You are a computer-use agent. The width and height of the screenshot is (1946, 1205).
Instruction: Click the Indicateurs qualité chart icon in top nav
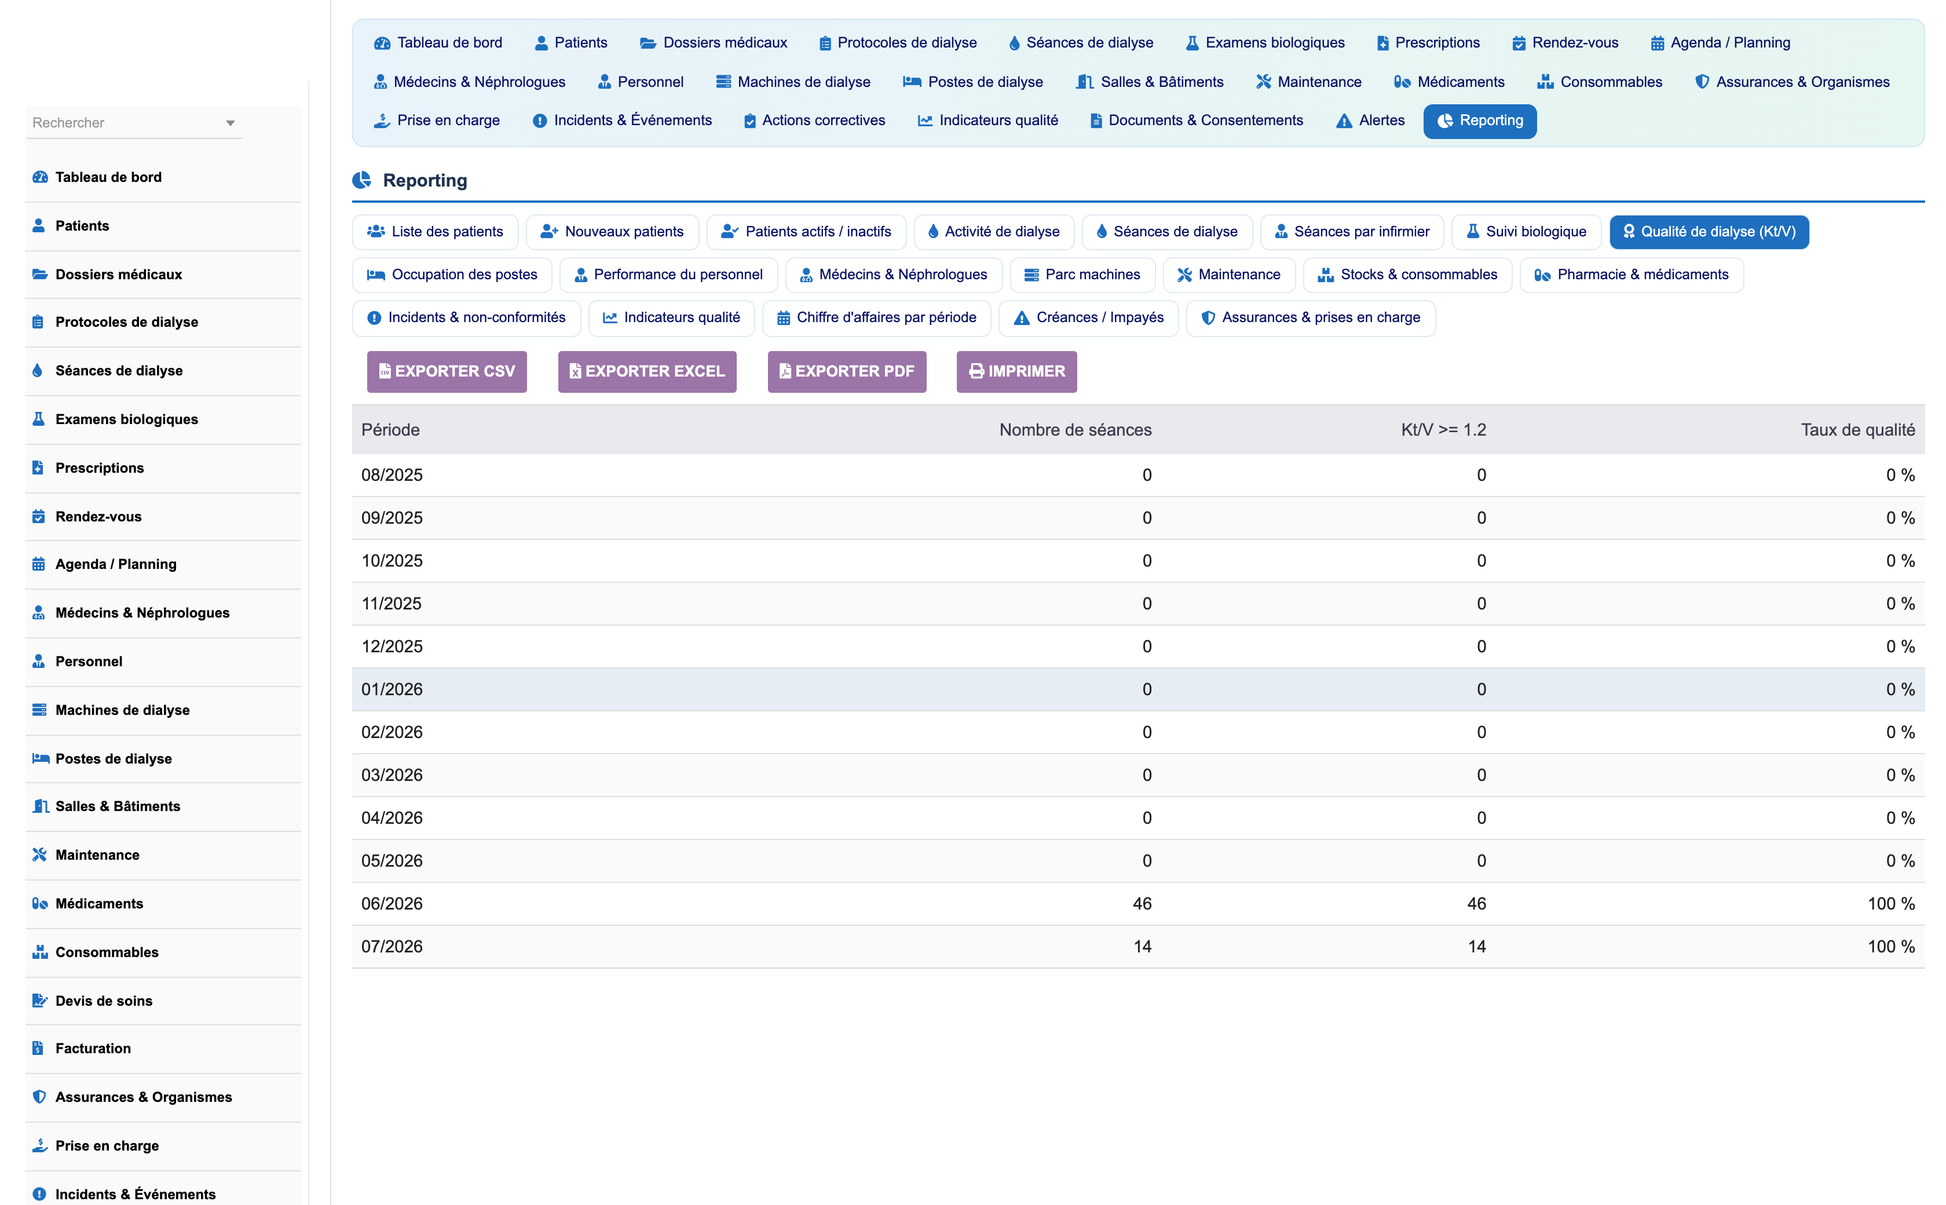(925, 121)
